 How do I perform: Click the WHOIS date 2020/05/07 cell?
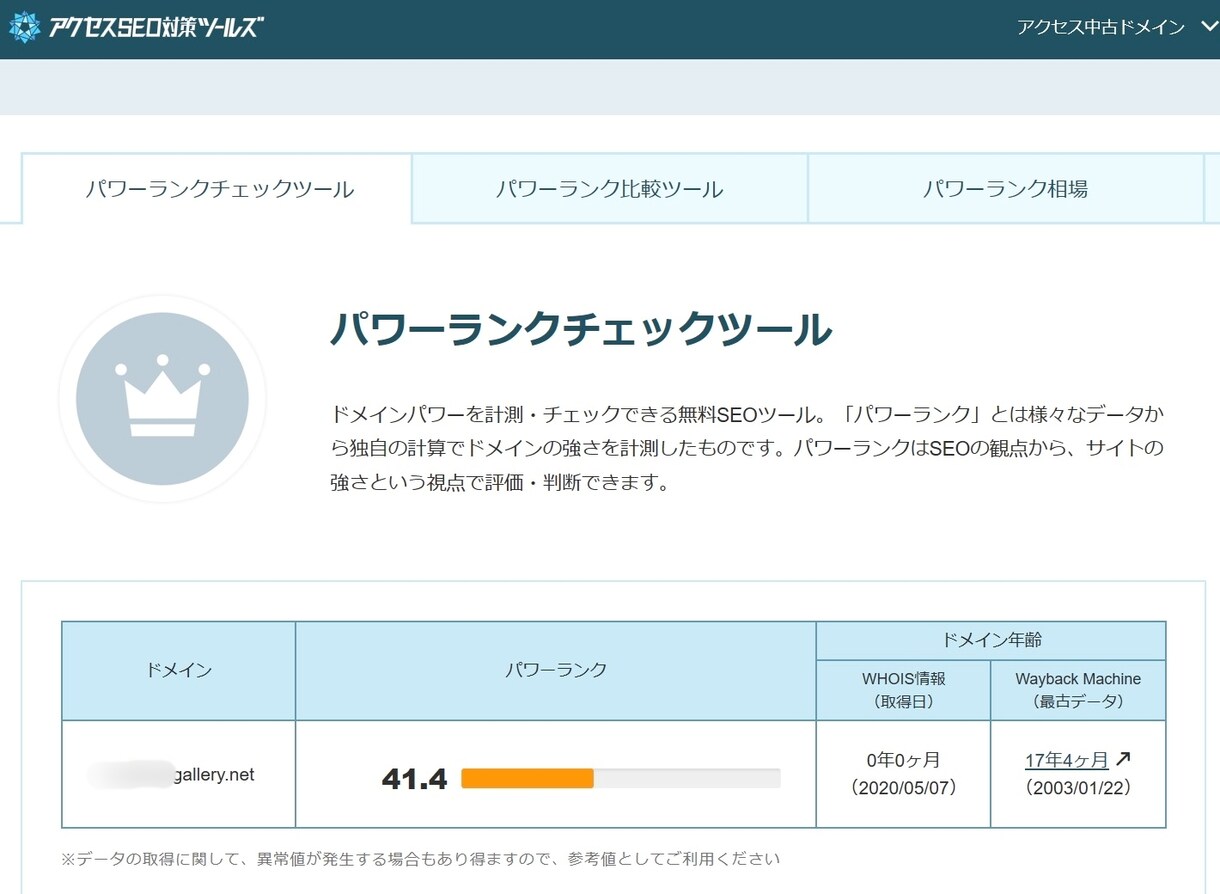pos(904,775)
